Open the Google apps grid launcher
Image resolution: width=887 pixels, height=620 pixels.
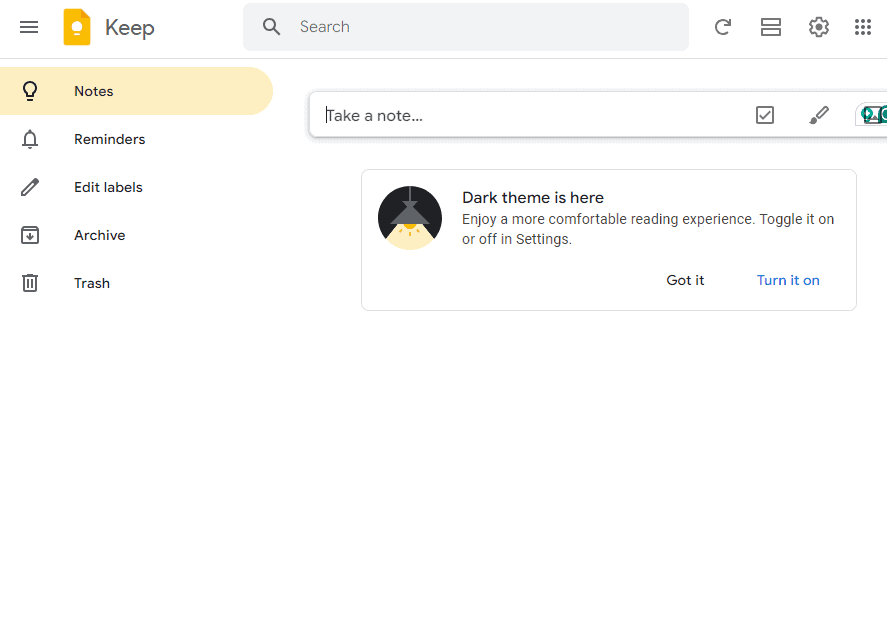click(x=863, y=27)
